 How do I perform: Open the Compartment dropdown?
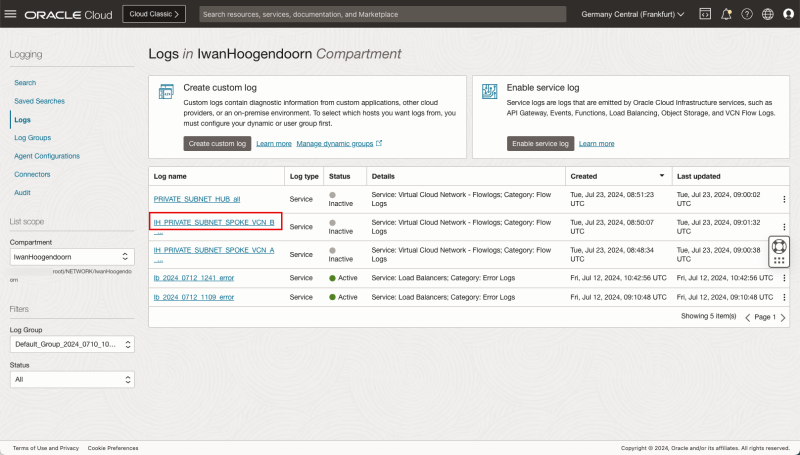[x=71, y=257]
